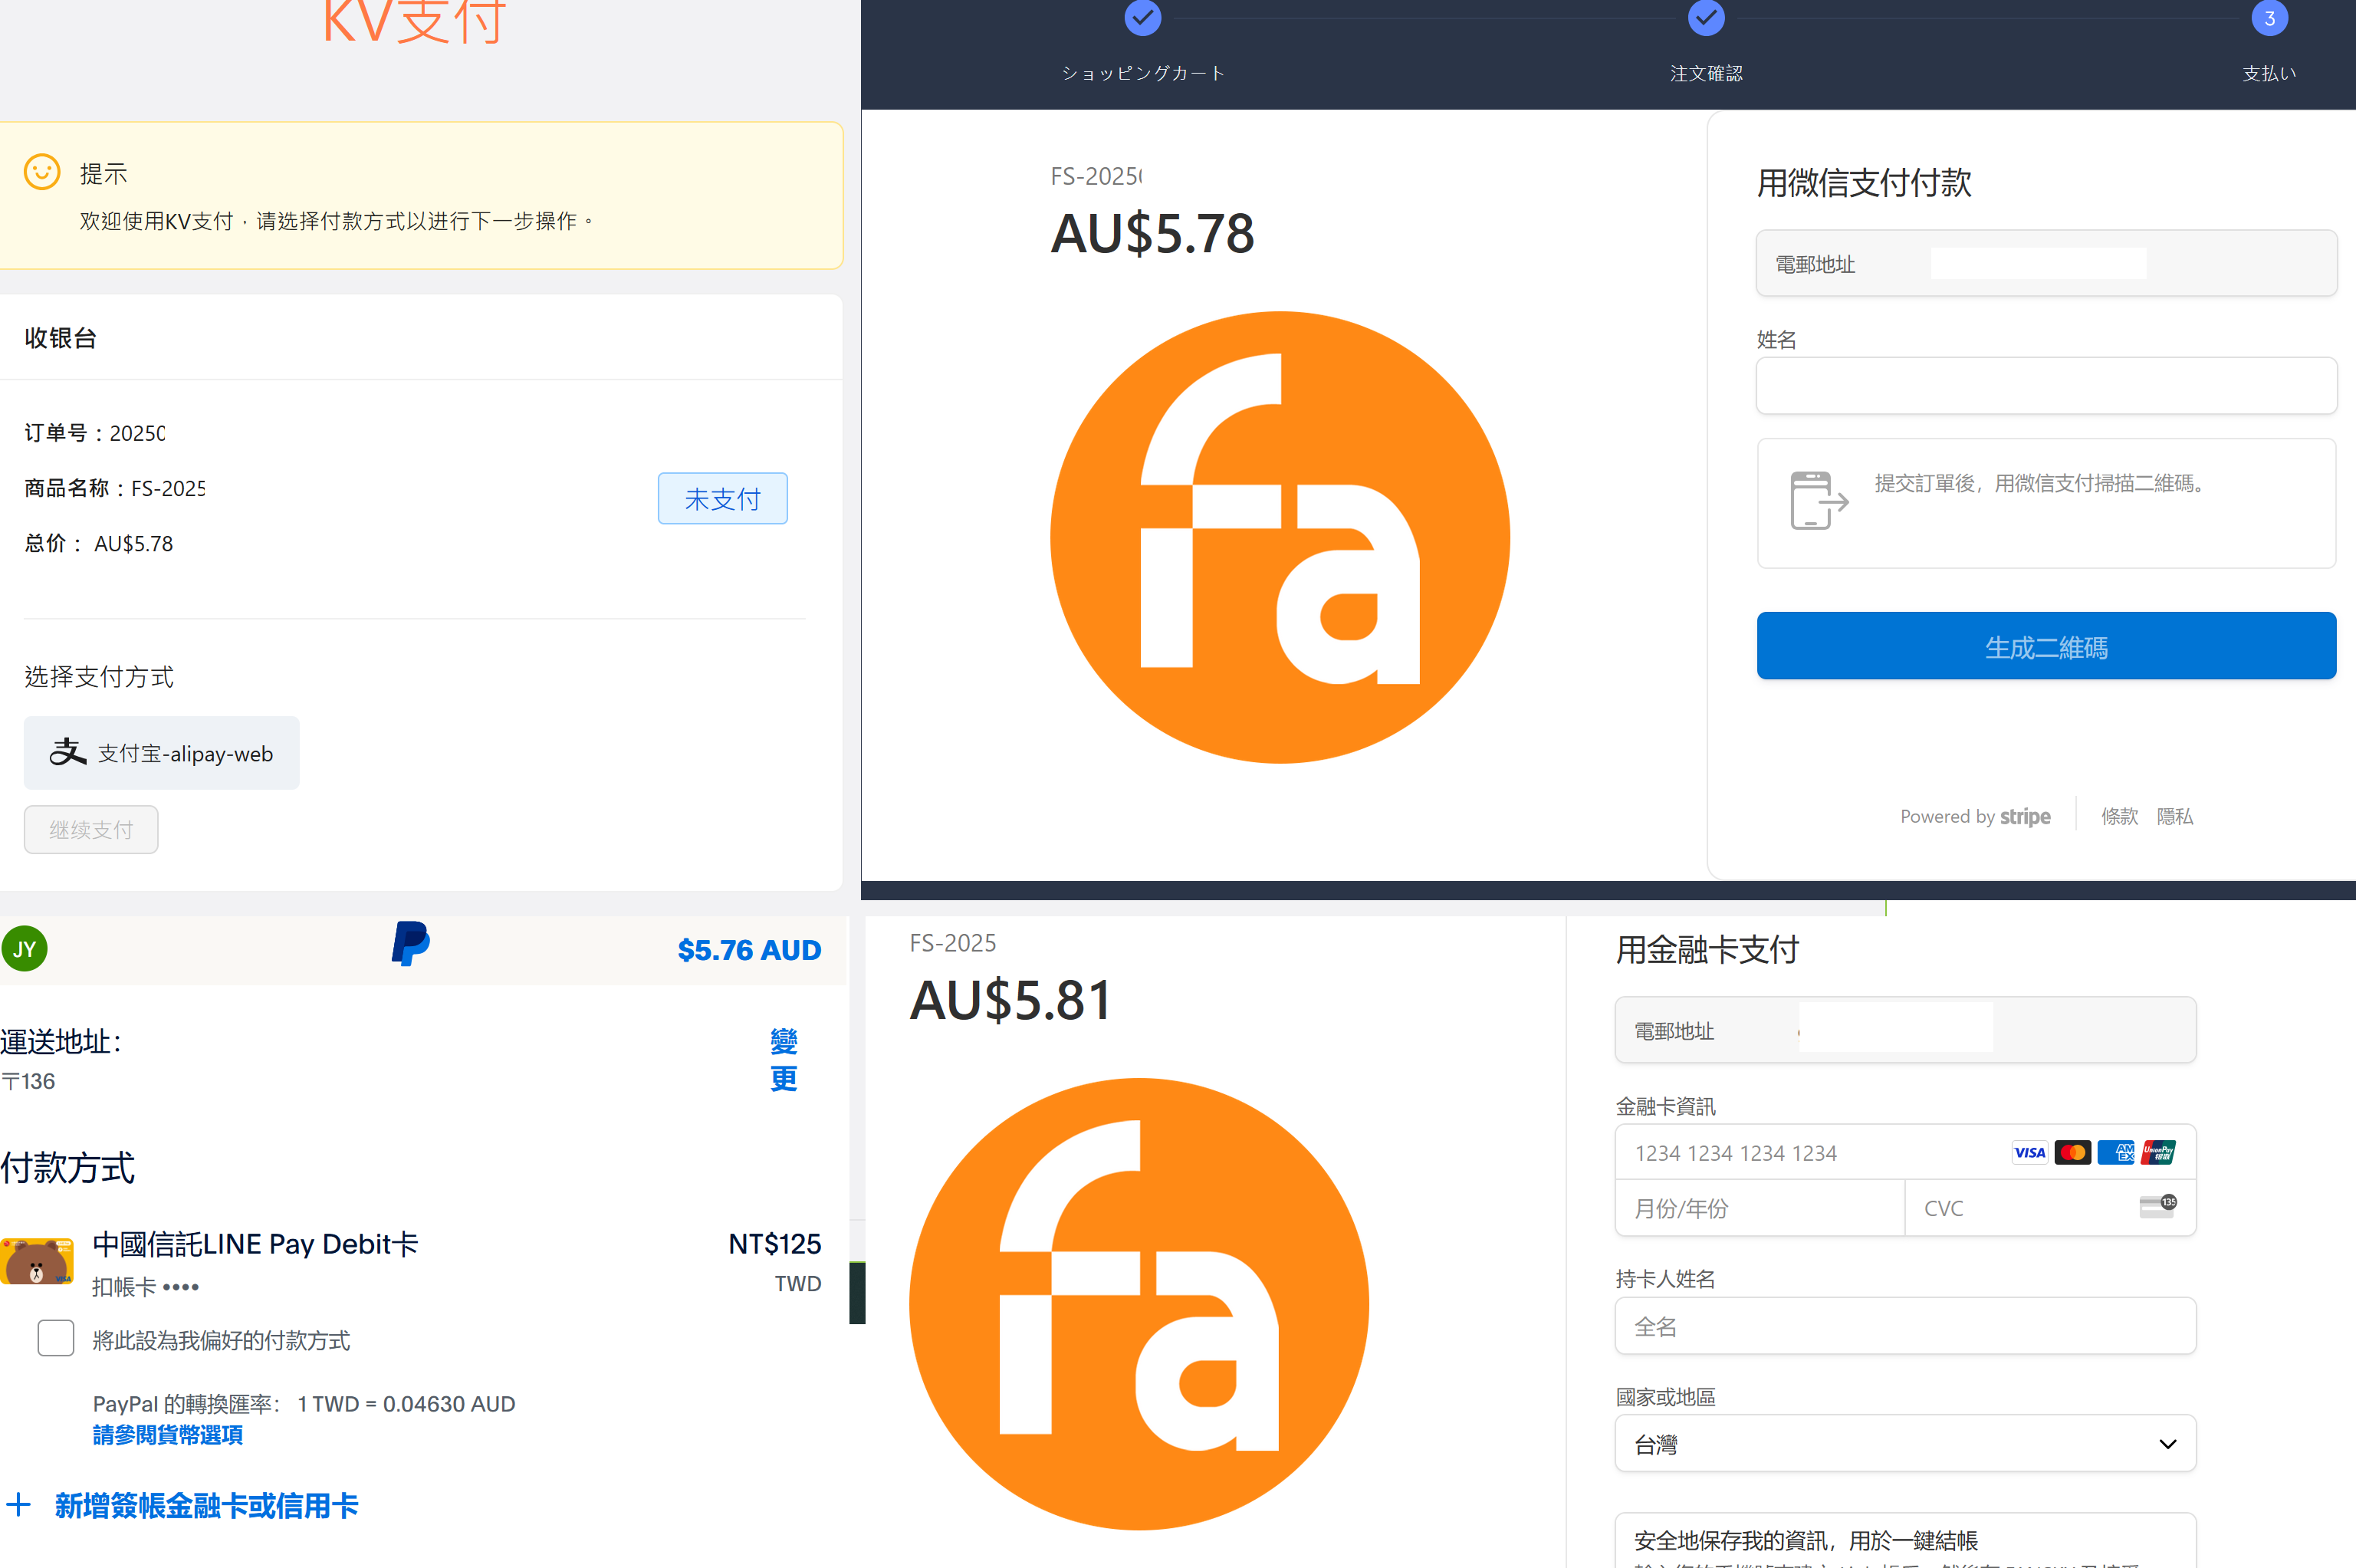Click the NT$125 amount
The width and height of the screenshot is (2356, 1568).
[774, 1244]
